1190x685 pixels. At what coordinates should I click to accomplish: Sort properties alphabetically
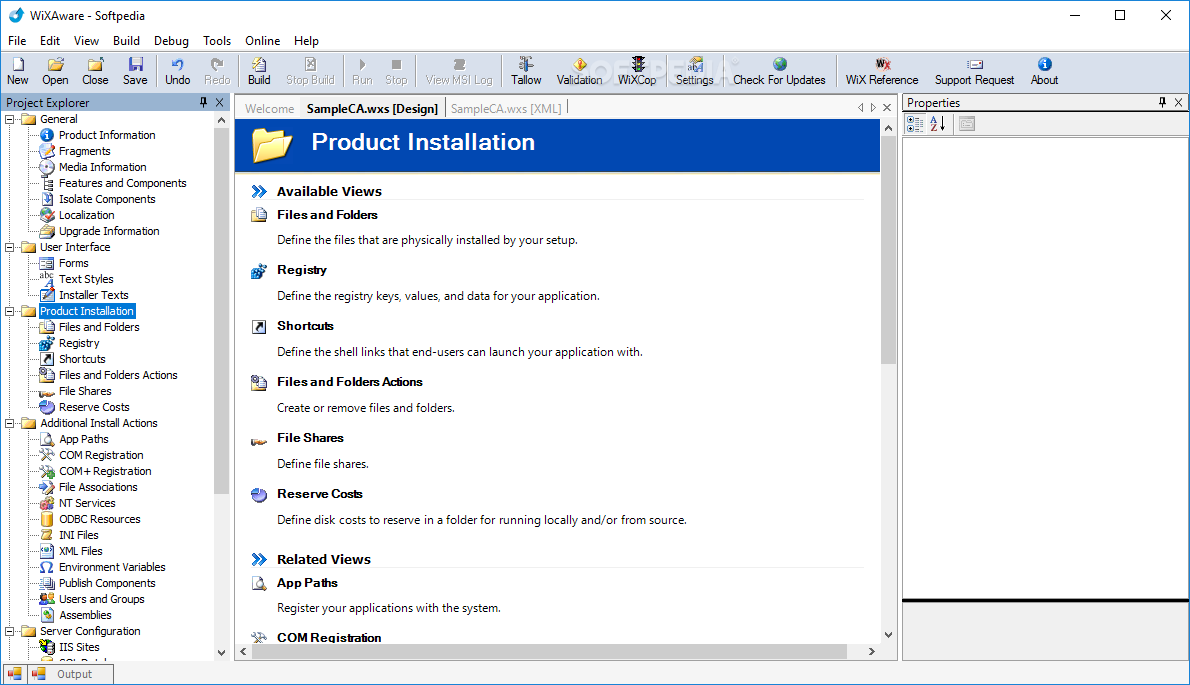point(937,124)
